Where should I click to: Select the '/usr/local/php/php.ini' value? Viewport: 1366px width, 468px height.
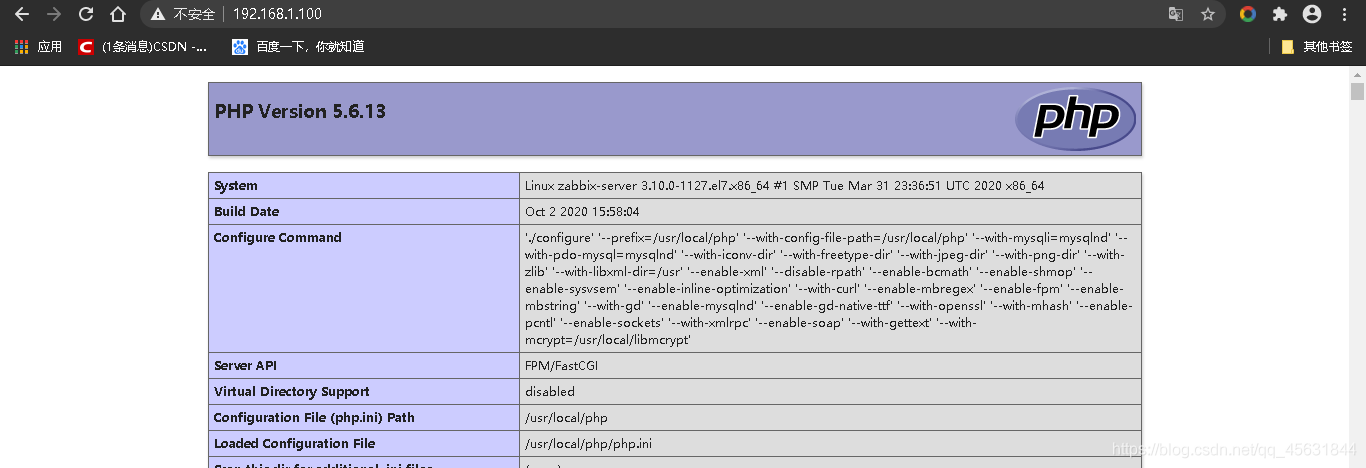(586, 444)
